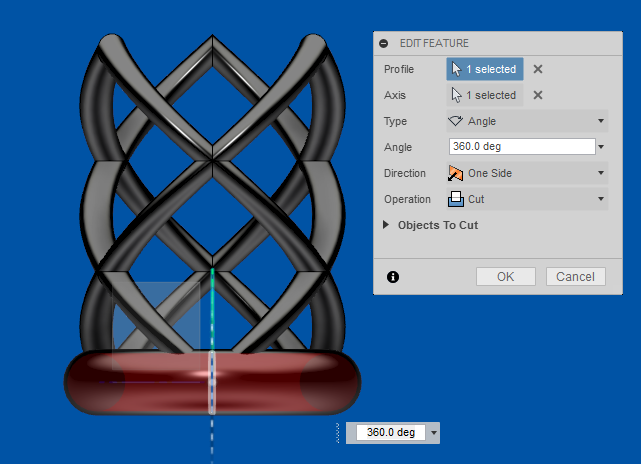Cancel the Edit Feature dialog
Viewport: 641px width, 464px height.
coord(576,277)
